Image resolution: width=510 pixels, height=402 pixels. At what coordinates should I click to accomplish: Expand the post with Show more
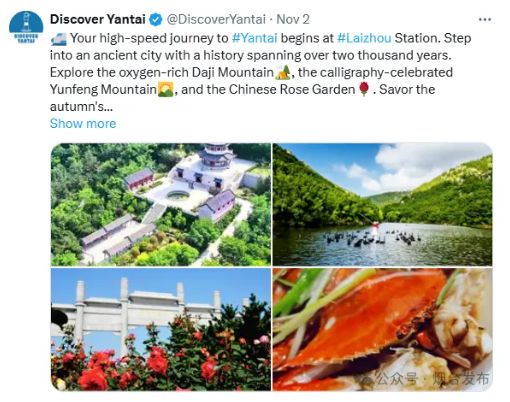coord(83,124)
